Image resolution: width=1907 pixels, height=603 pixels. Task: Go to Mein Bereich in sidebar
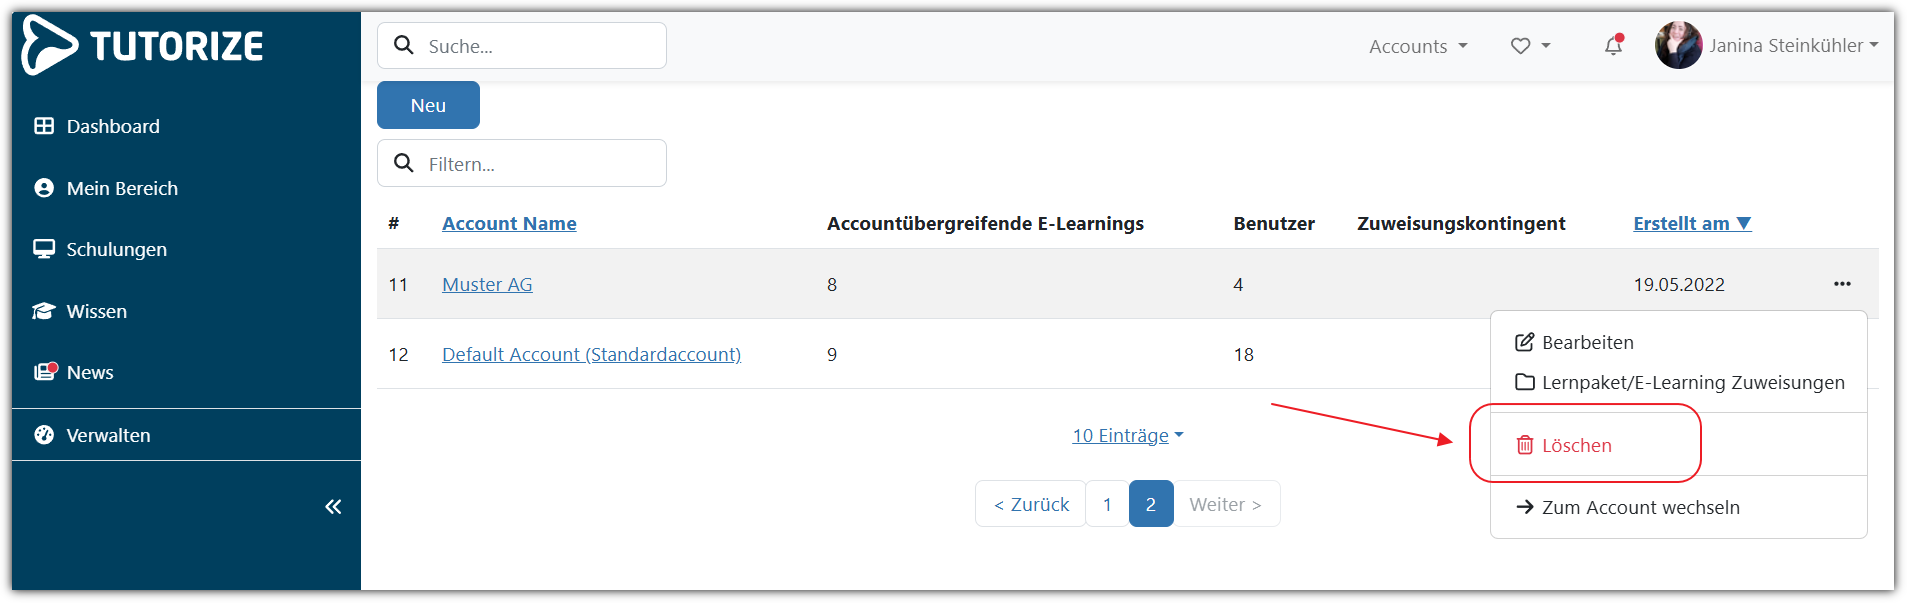click(121, 189)
